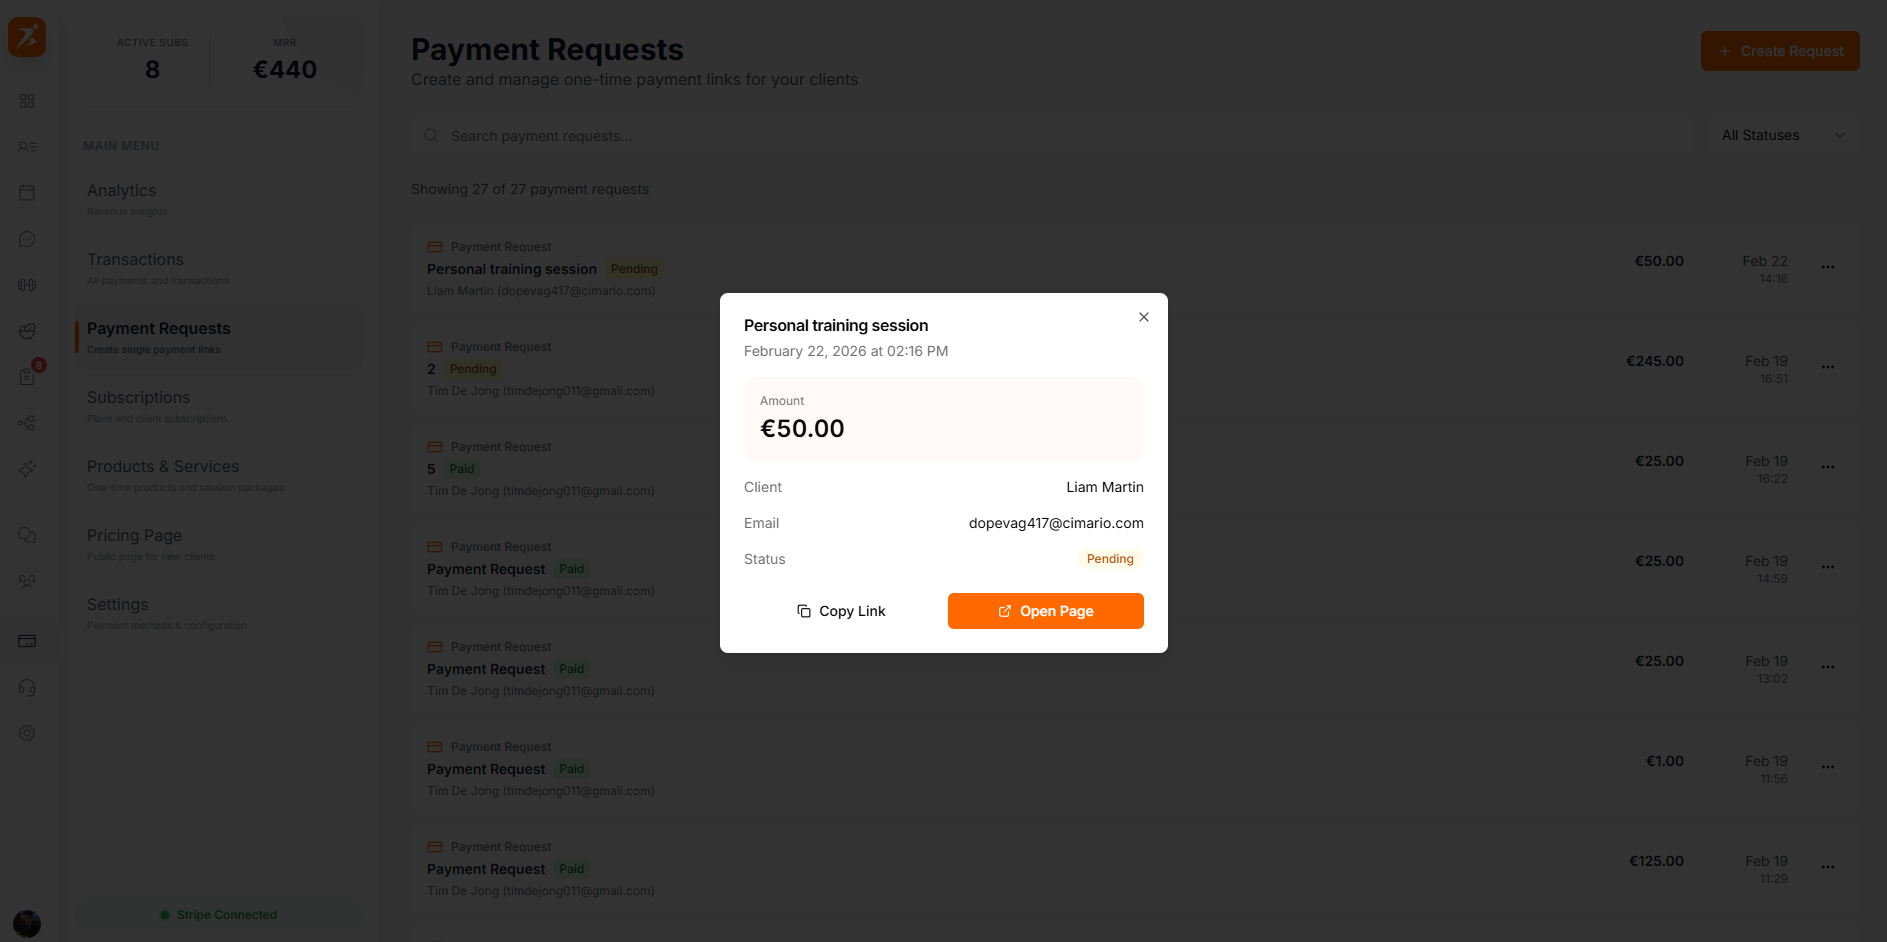Click Copy Link in the dialog
The image size is (1887, 942).
click(x=841, y=610)
